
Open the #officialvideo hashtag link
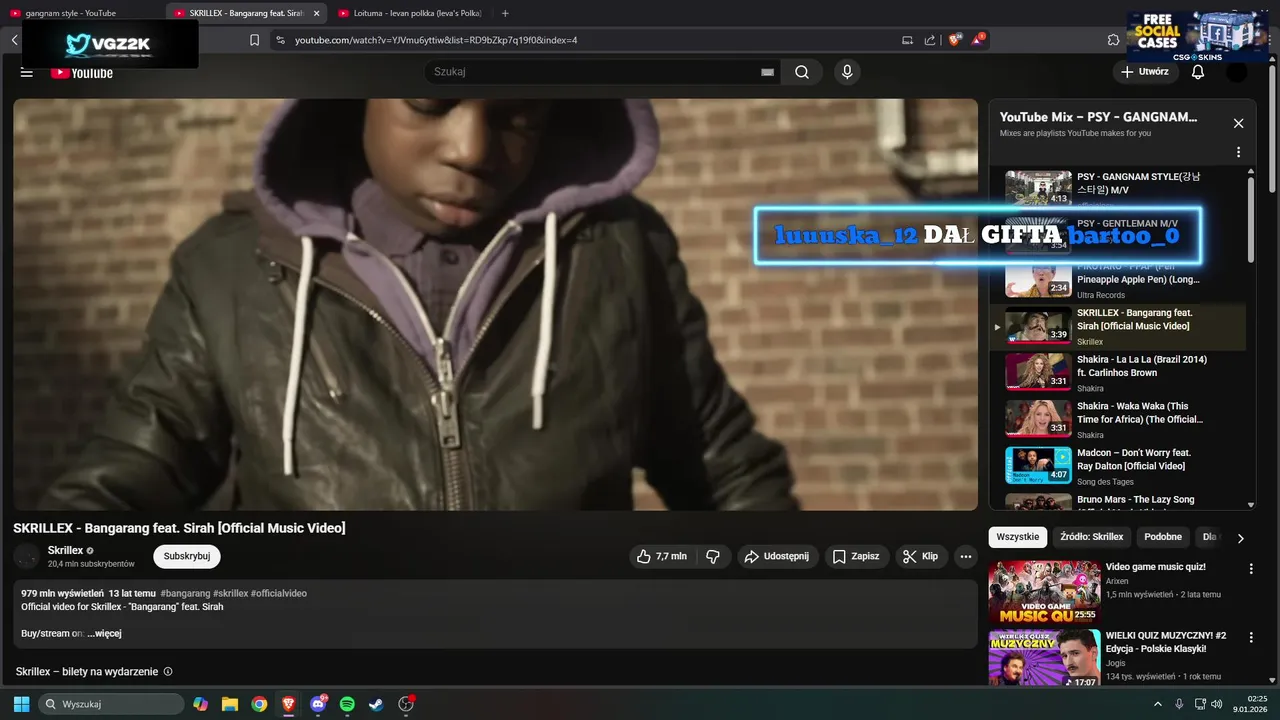tap(279, 593)
